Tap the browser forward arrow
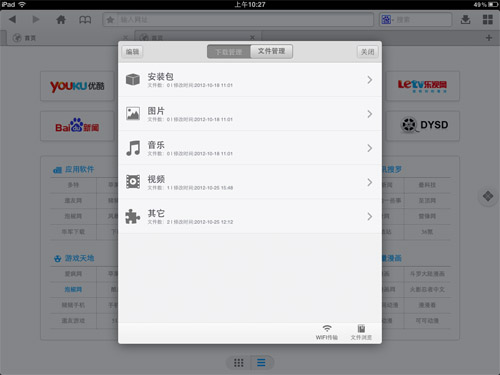500x375 pixels. pos(35,19)
